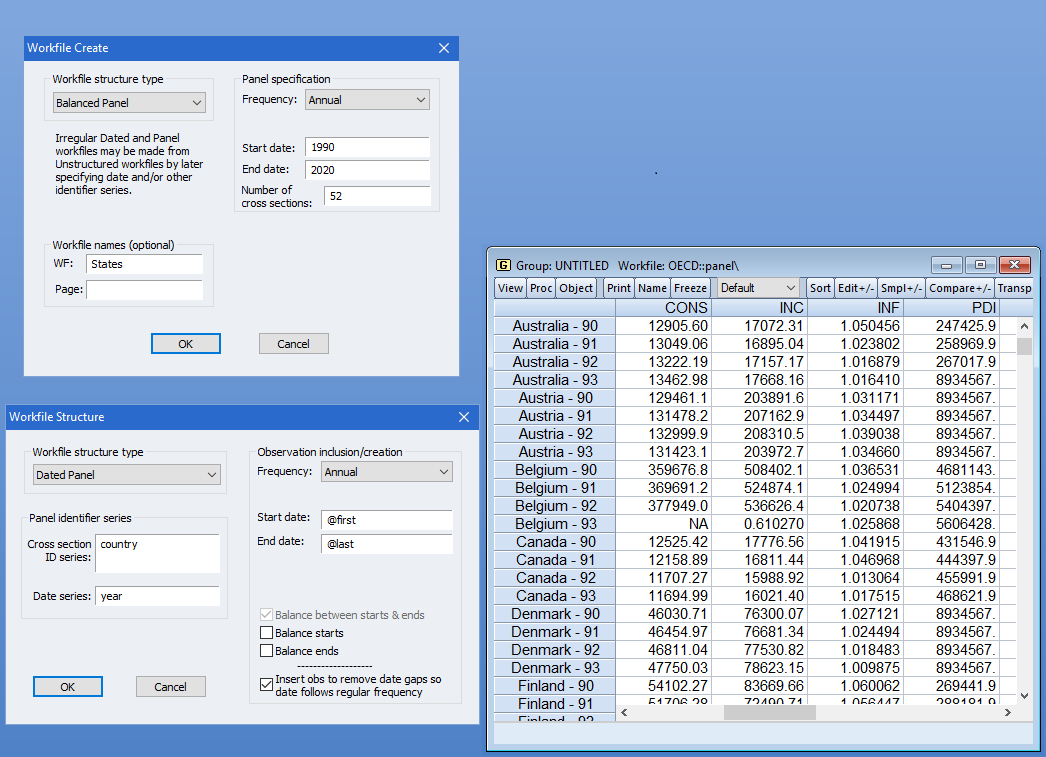
Task: Open Dated Panel structure type dropdown
Action: click(126, 475)
